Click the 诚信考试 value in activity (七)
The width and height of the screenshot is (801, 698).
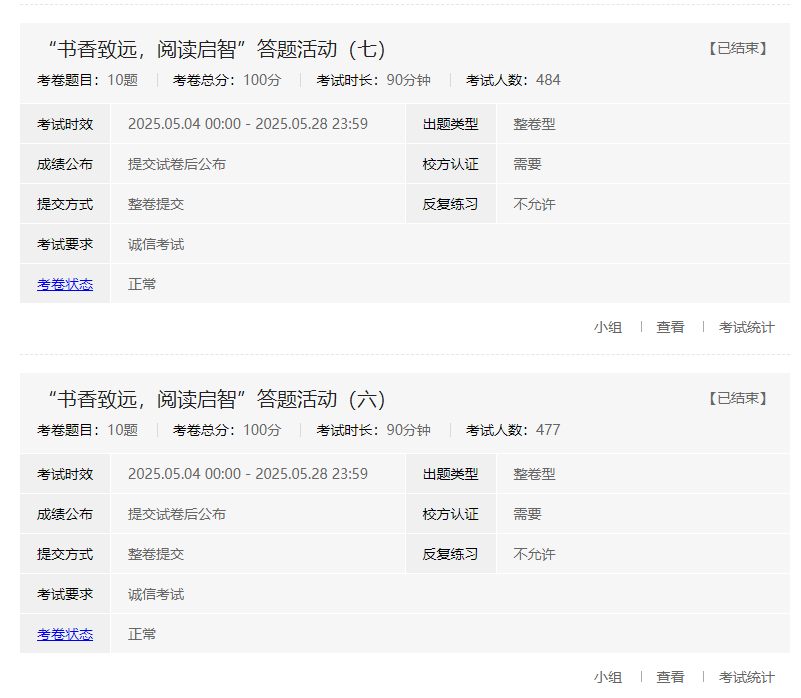[x=156, y=244]
